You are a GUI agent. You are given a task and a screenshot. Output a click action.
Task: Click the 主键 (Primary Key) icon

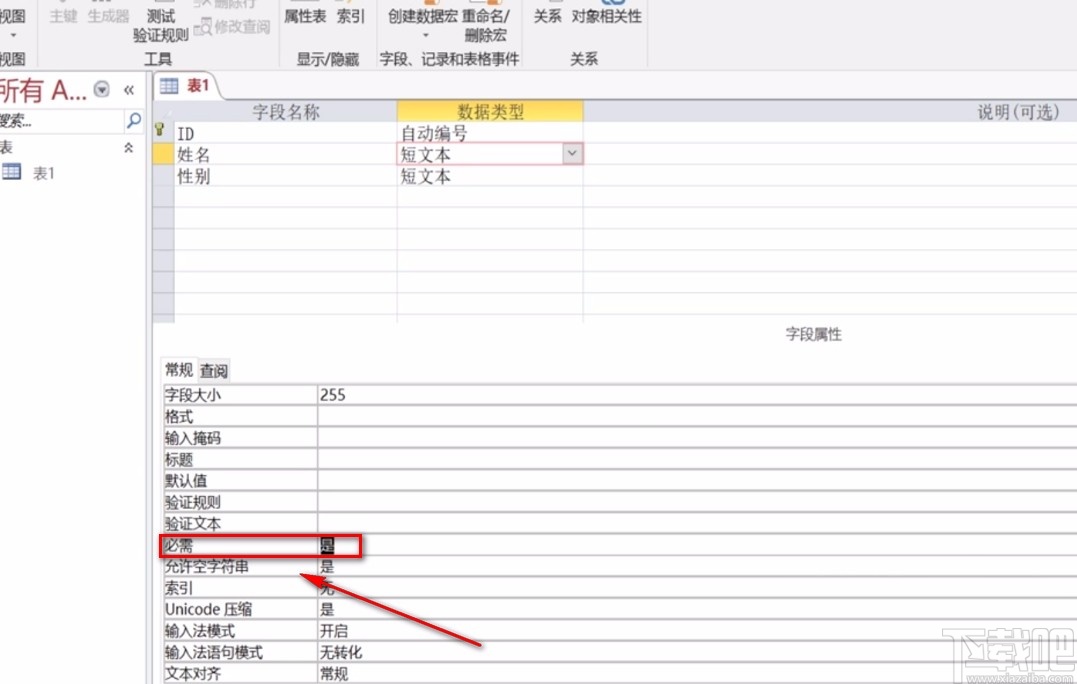click(62, 16)
